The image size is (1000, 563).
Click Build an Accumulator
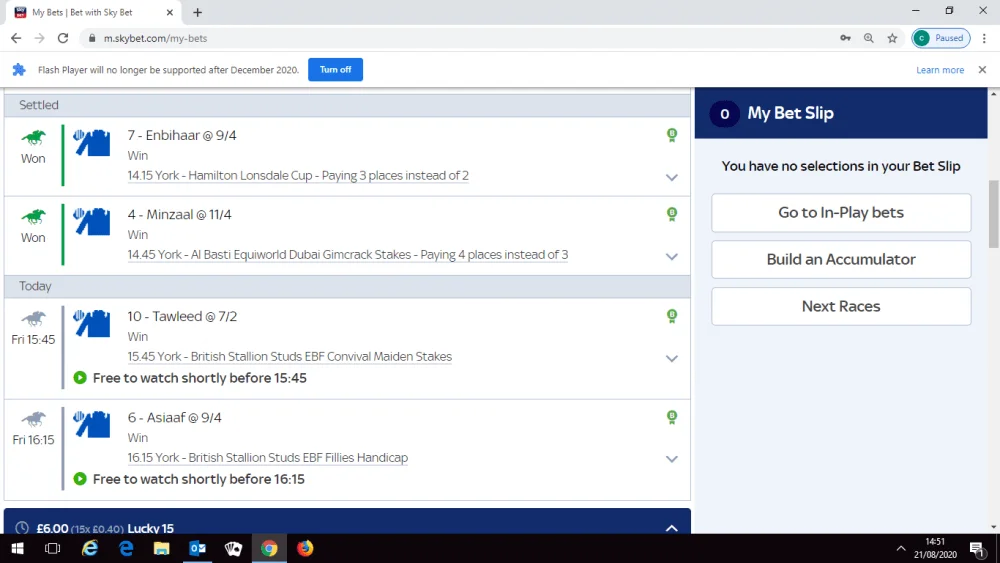(841, 260)
